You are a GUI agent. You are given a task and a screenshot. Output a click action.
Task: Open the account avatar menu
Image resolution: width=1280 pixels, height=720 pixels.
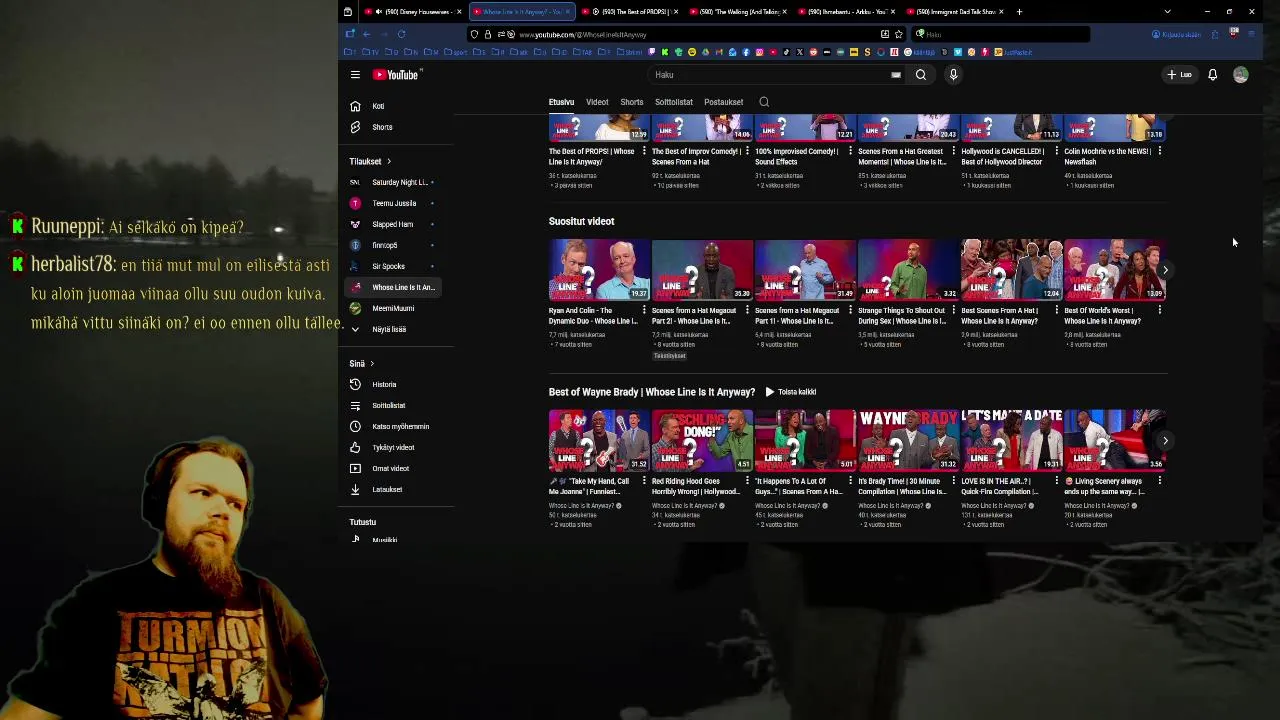point(1240,75)
